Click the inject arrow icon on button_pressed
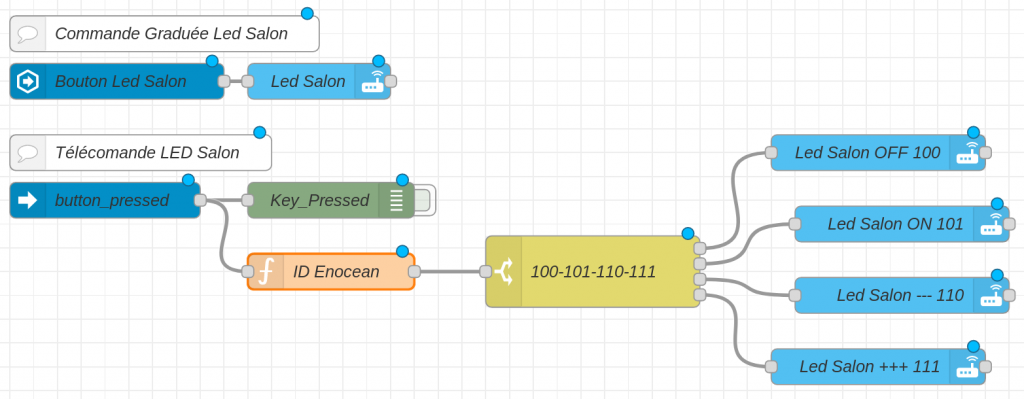 [28, 200]
